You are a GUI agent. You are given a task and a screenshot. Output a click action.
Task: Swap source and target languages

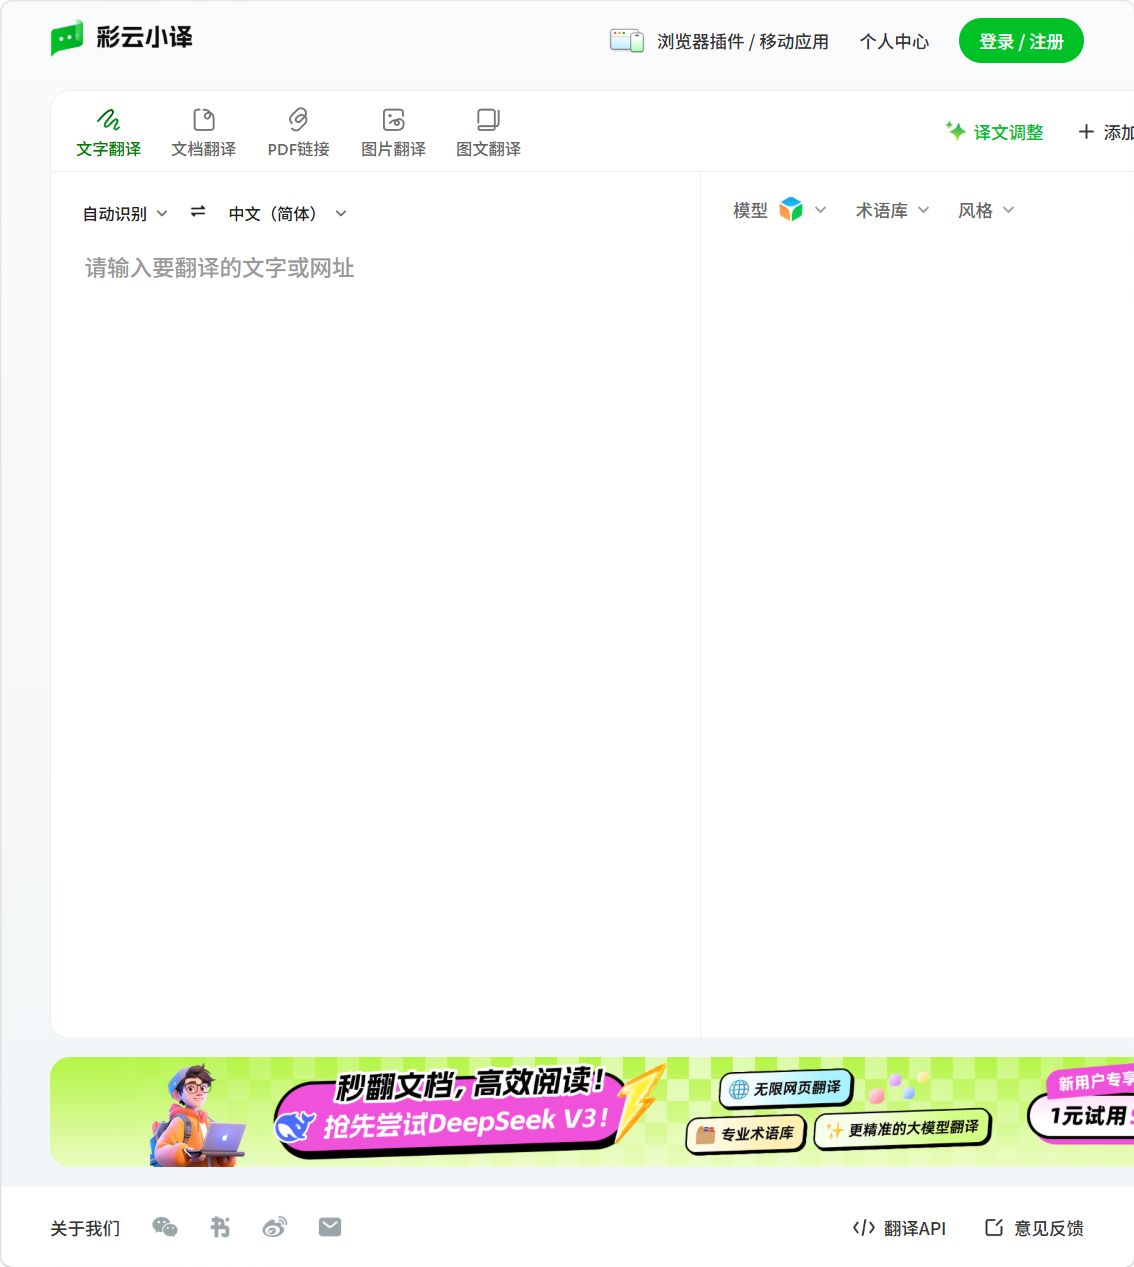pos(198,212)
